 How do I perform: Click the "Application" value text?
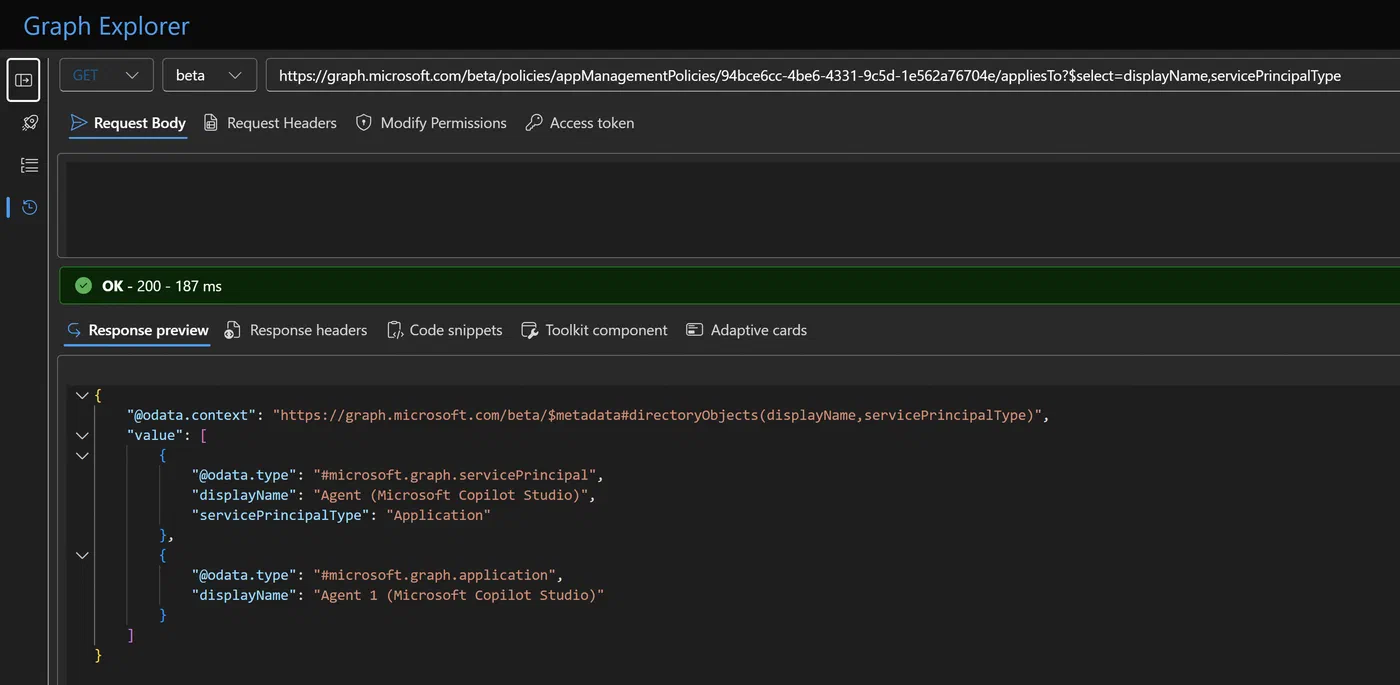[438, 515]
